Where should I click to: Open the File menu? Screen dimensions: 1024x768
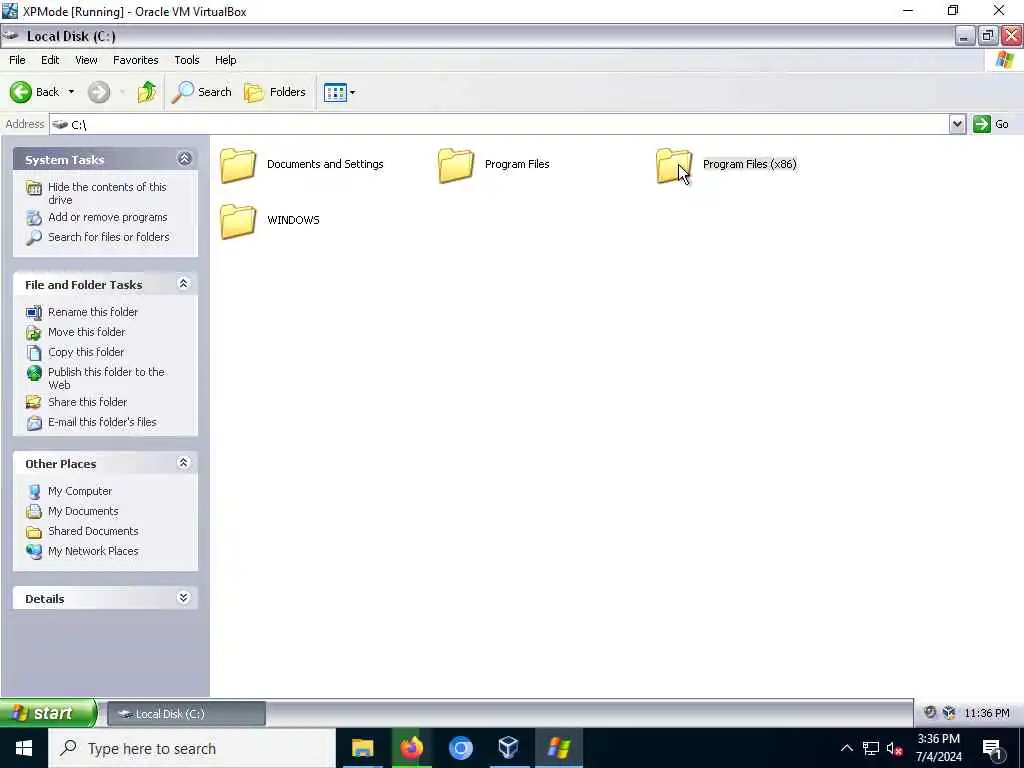pyautogui.click(x=18, y=60)
